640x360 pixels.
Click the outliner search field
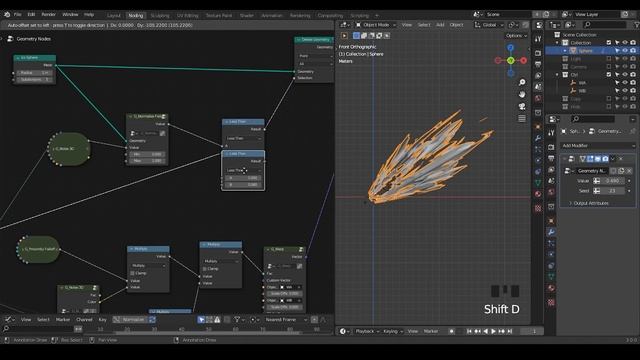click(x=604, y=25)
